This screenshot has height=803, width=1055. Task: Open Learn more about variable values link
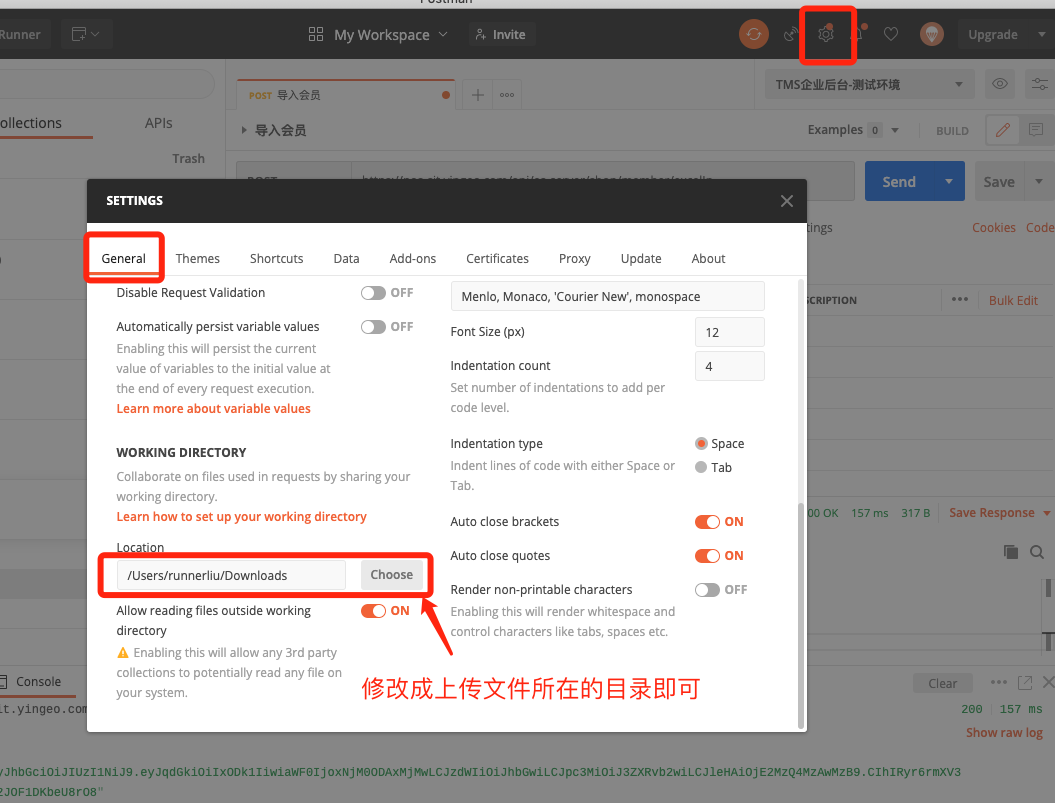(213, 409)
